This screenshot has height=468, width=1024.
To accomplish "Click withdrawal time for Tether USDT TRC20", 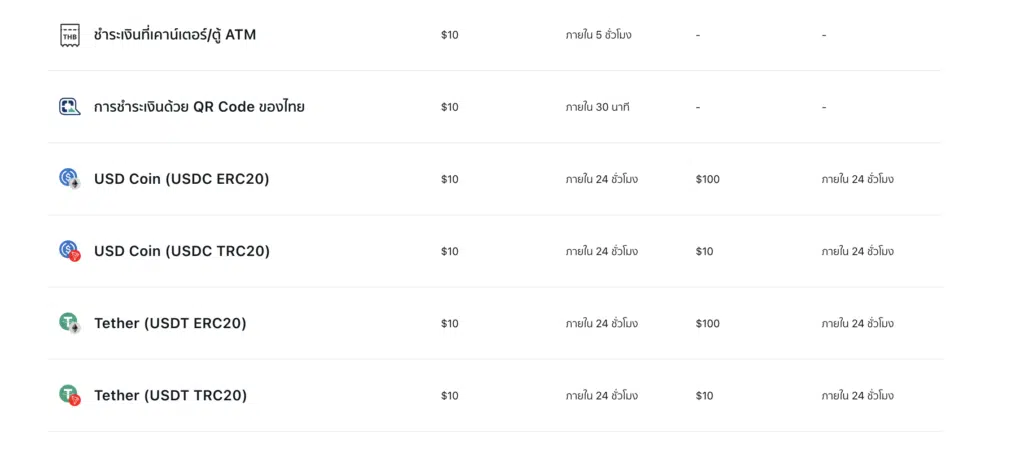I will pyautogui.click(x=857, y=396).
